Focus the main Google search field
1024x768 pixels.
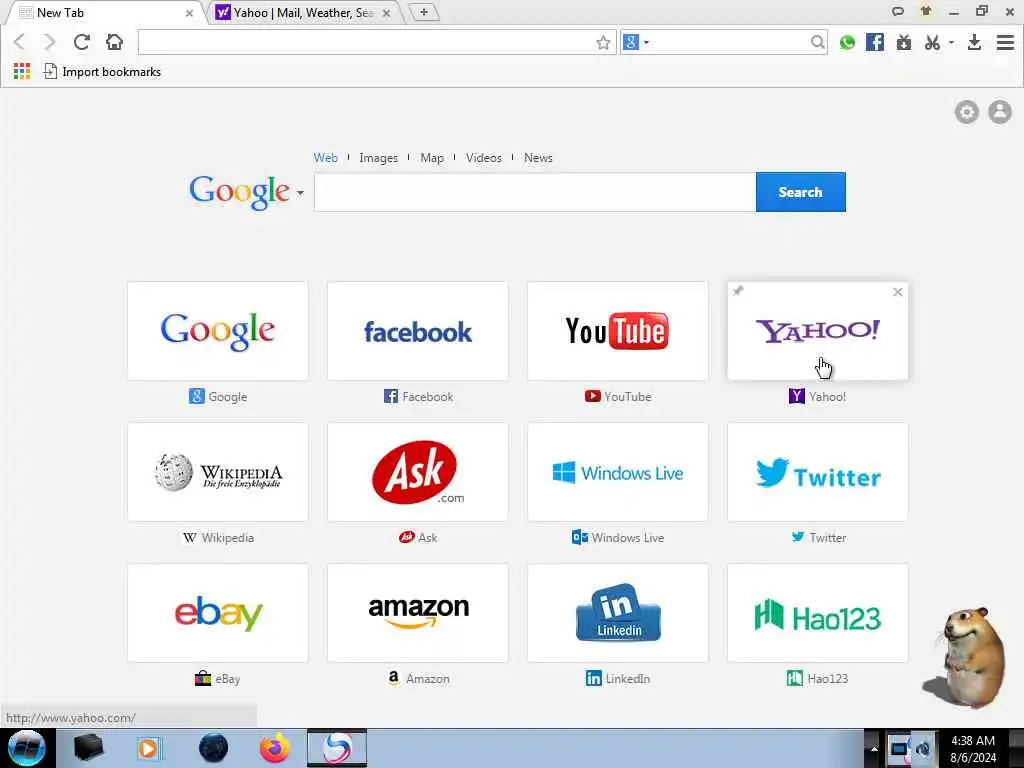pyautogui.click(x=535, y=192)
